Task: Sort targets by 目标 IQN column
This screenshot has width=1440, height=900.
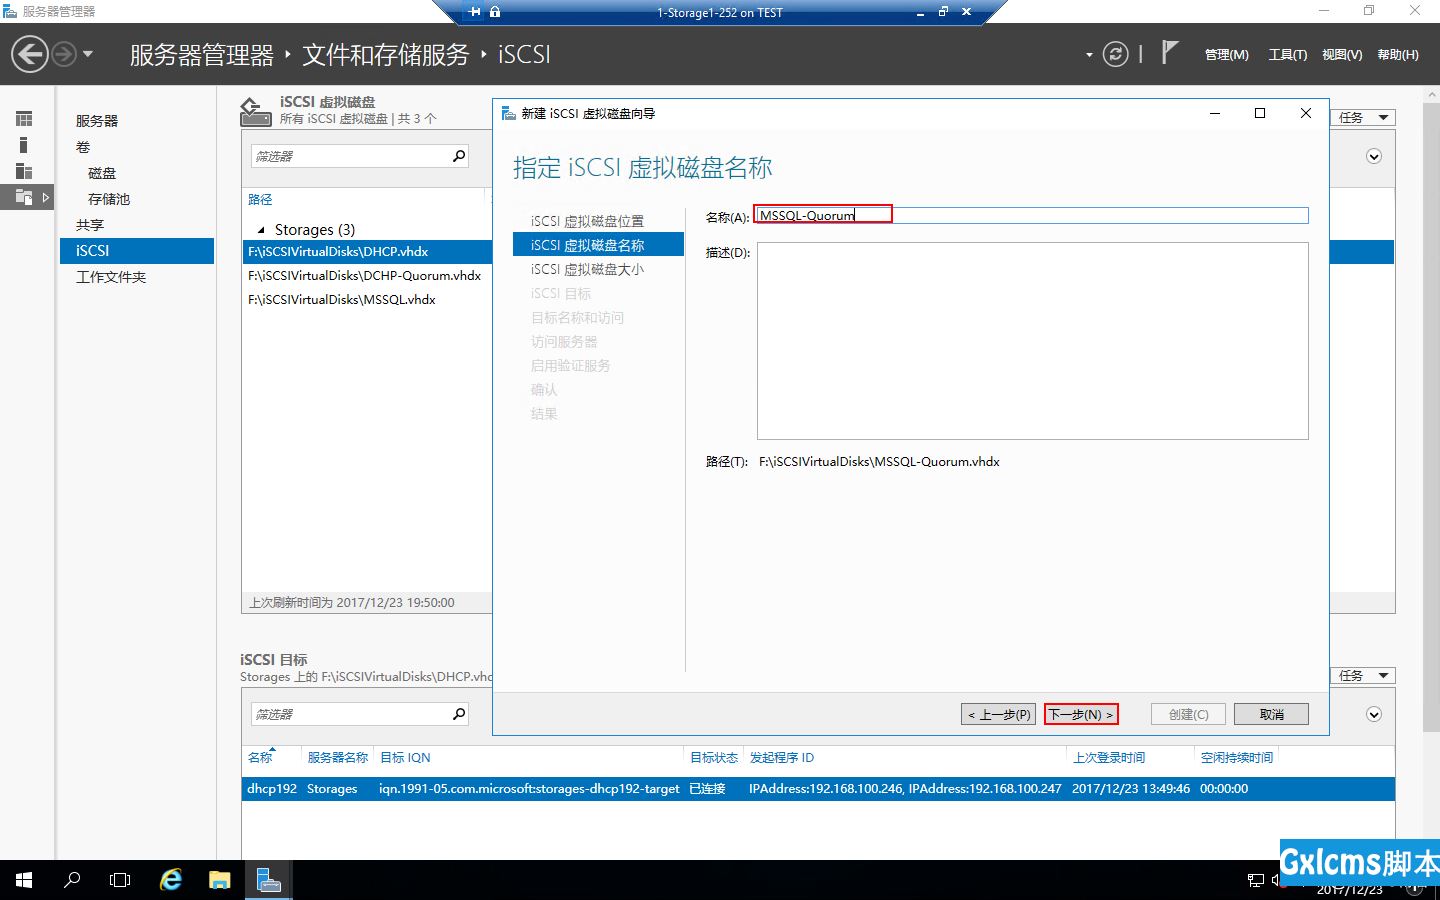Action: point(405,758)
